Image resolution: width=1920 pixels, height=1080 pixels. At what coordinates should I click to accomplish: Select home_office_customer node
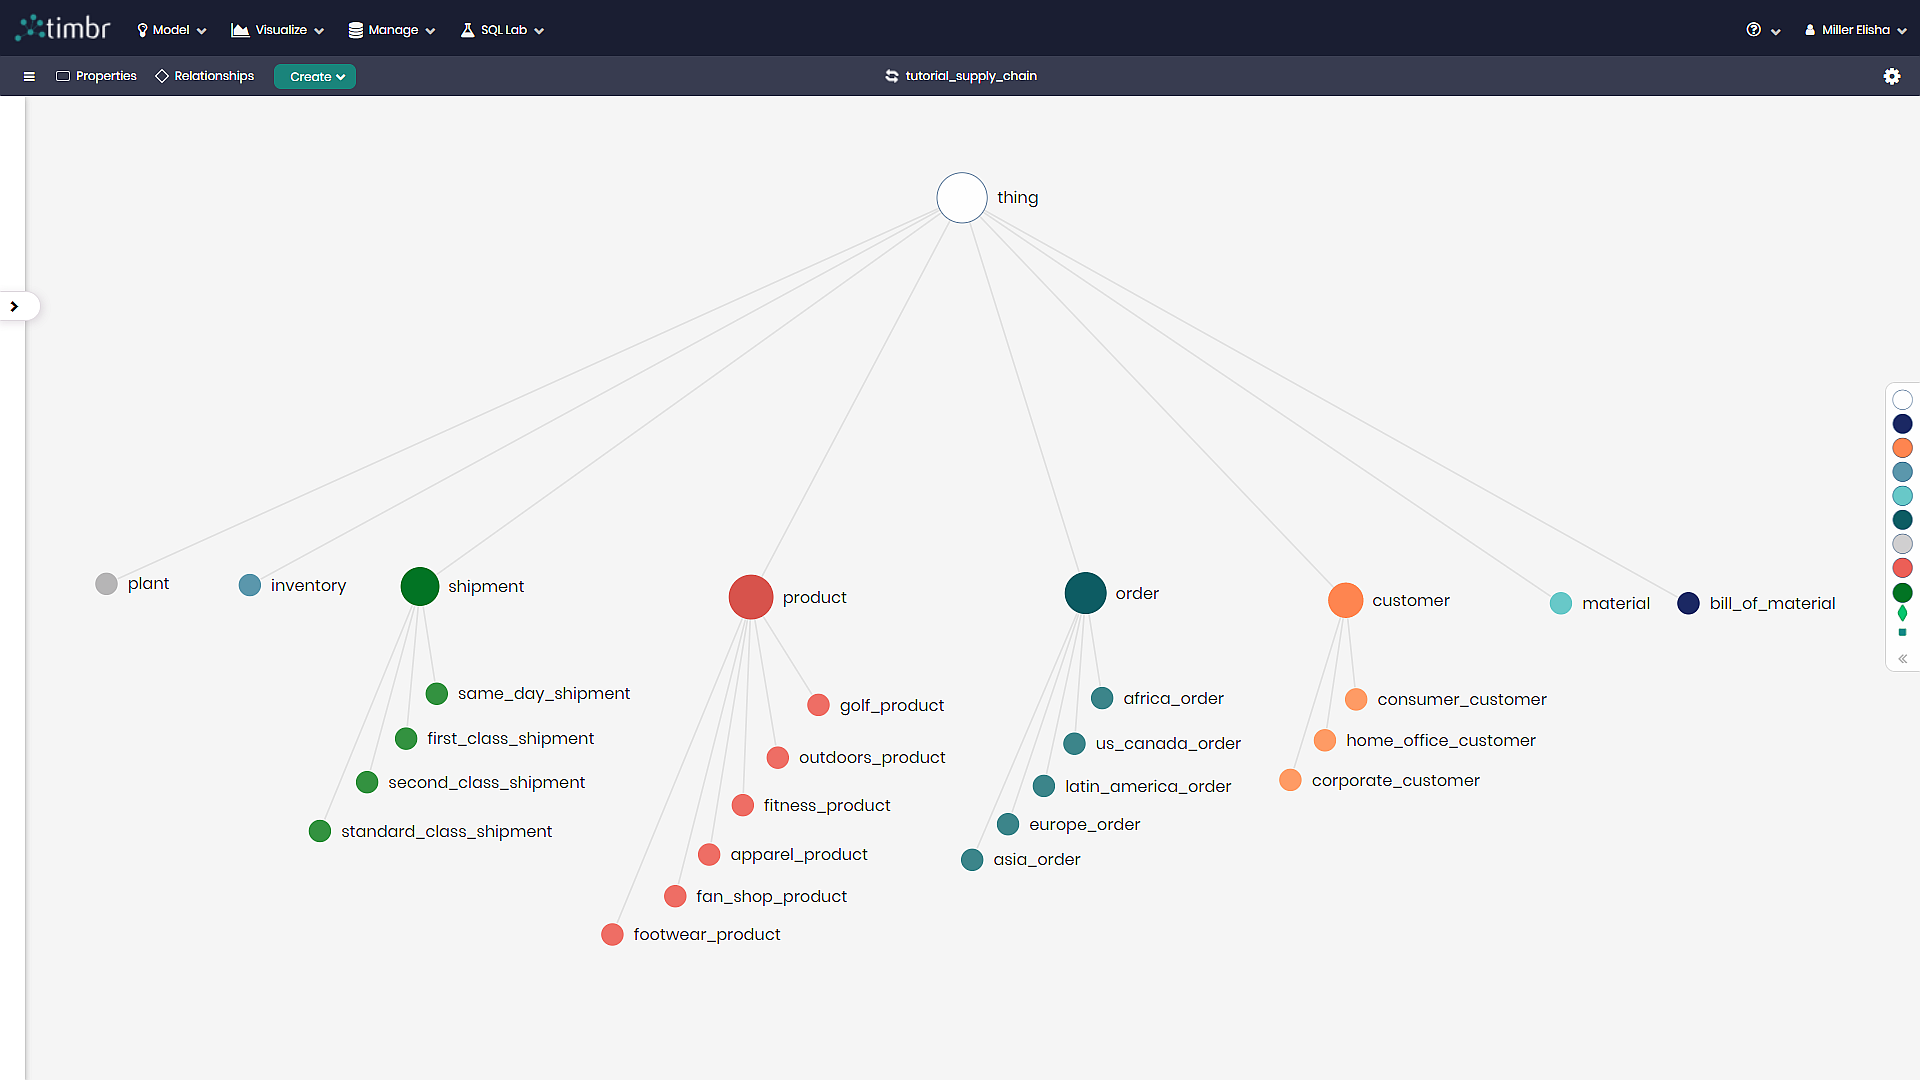1325,740
